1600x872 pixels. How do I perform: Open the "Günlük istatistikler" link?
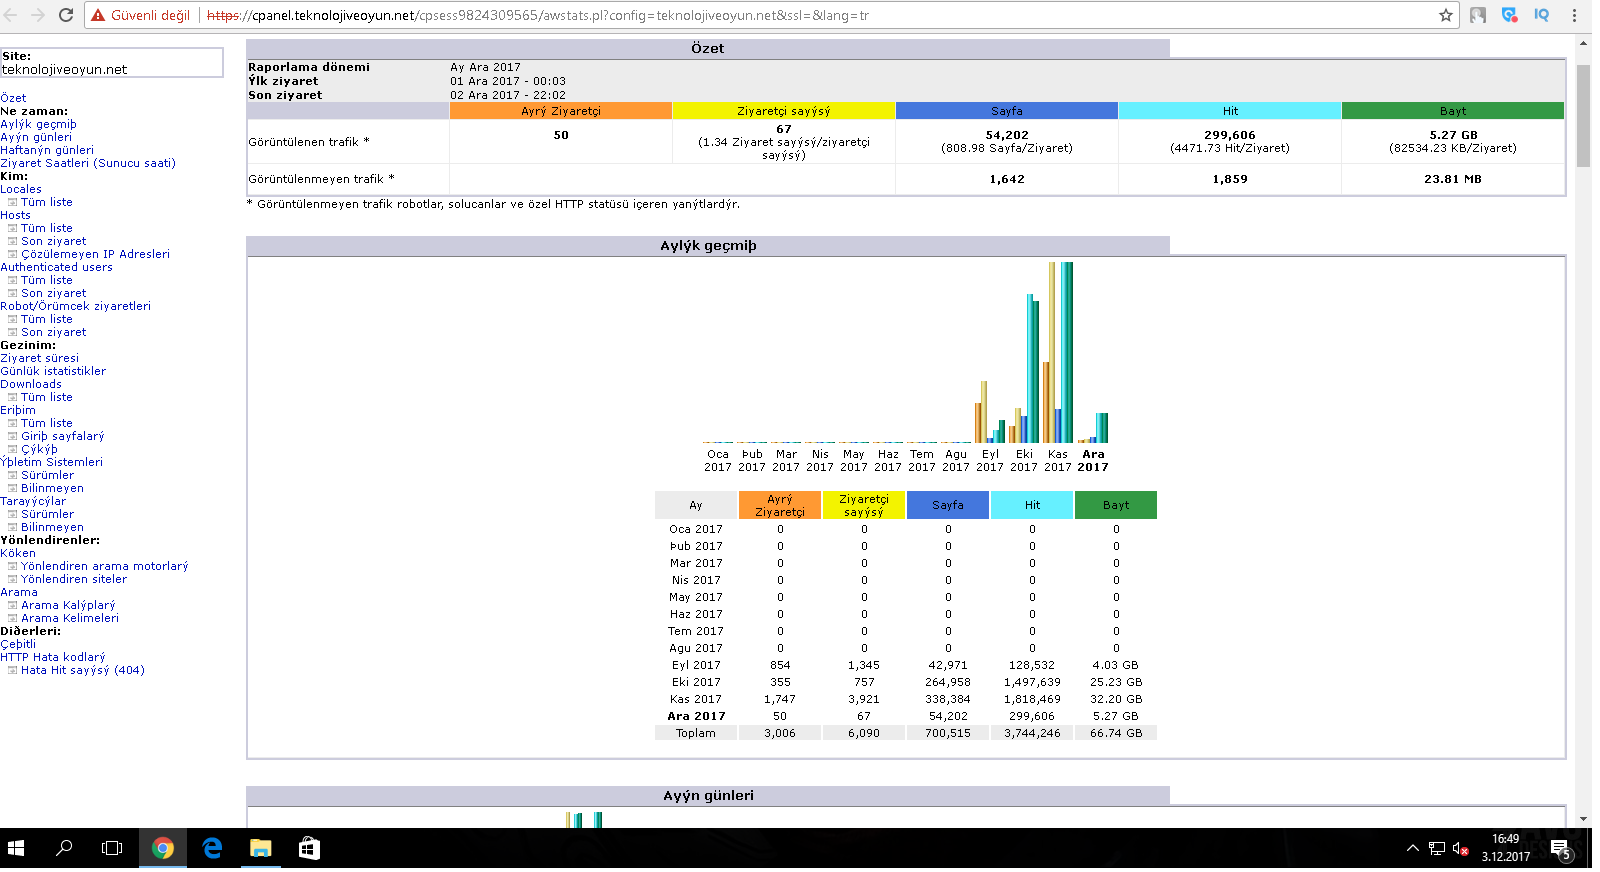[53, 371]
